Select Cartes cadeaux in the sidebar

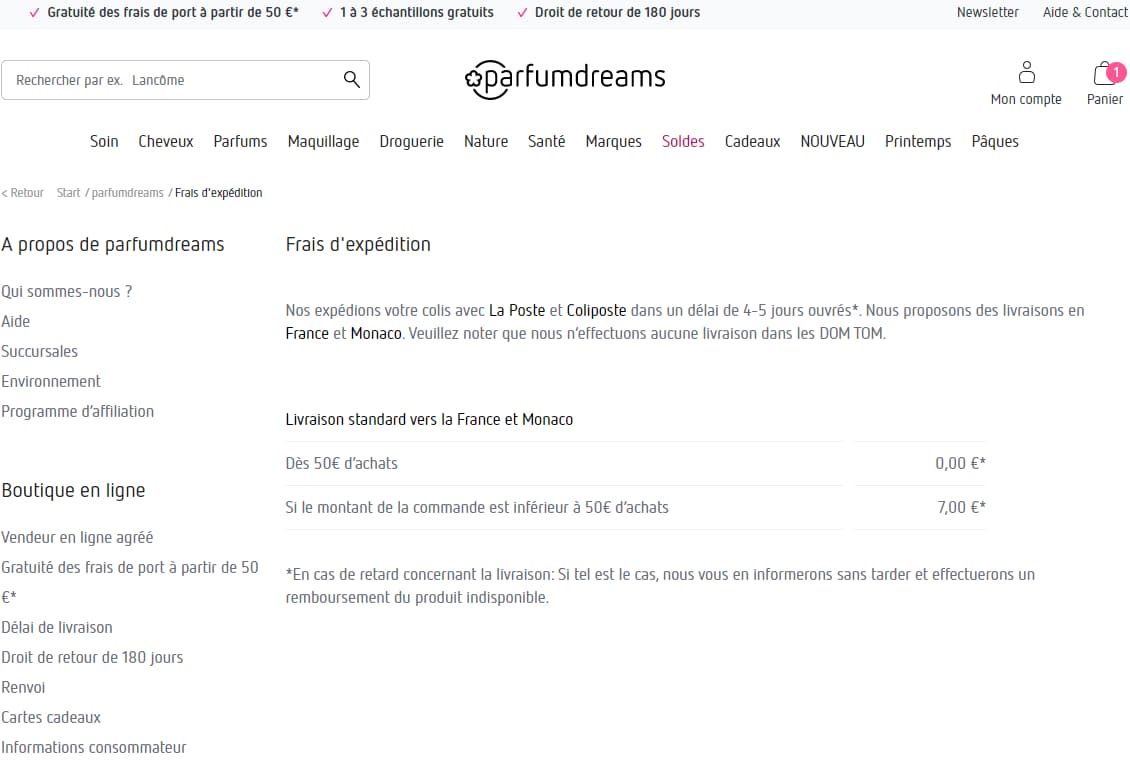[51, 717]
